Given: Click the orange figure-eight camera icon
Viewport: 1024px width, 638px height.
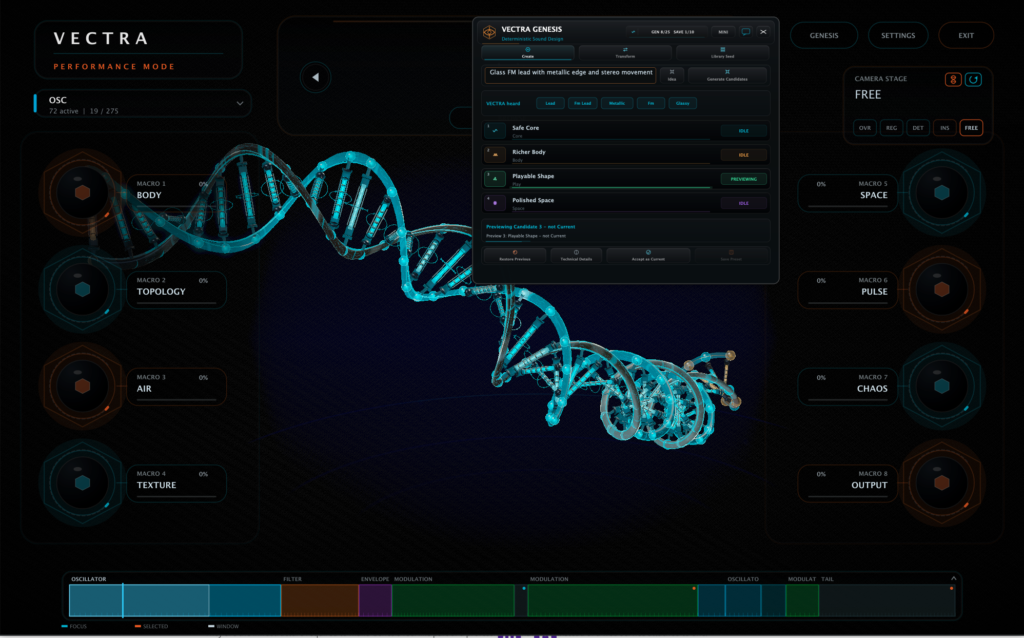Looking at the screenshot, I should coord(953,80).
